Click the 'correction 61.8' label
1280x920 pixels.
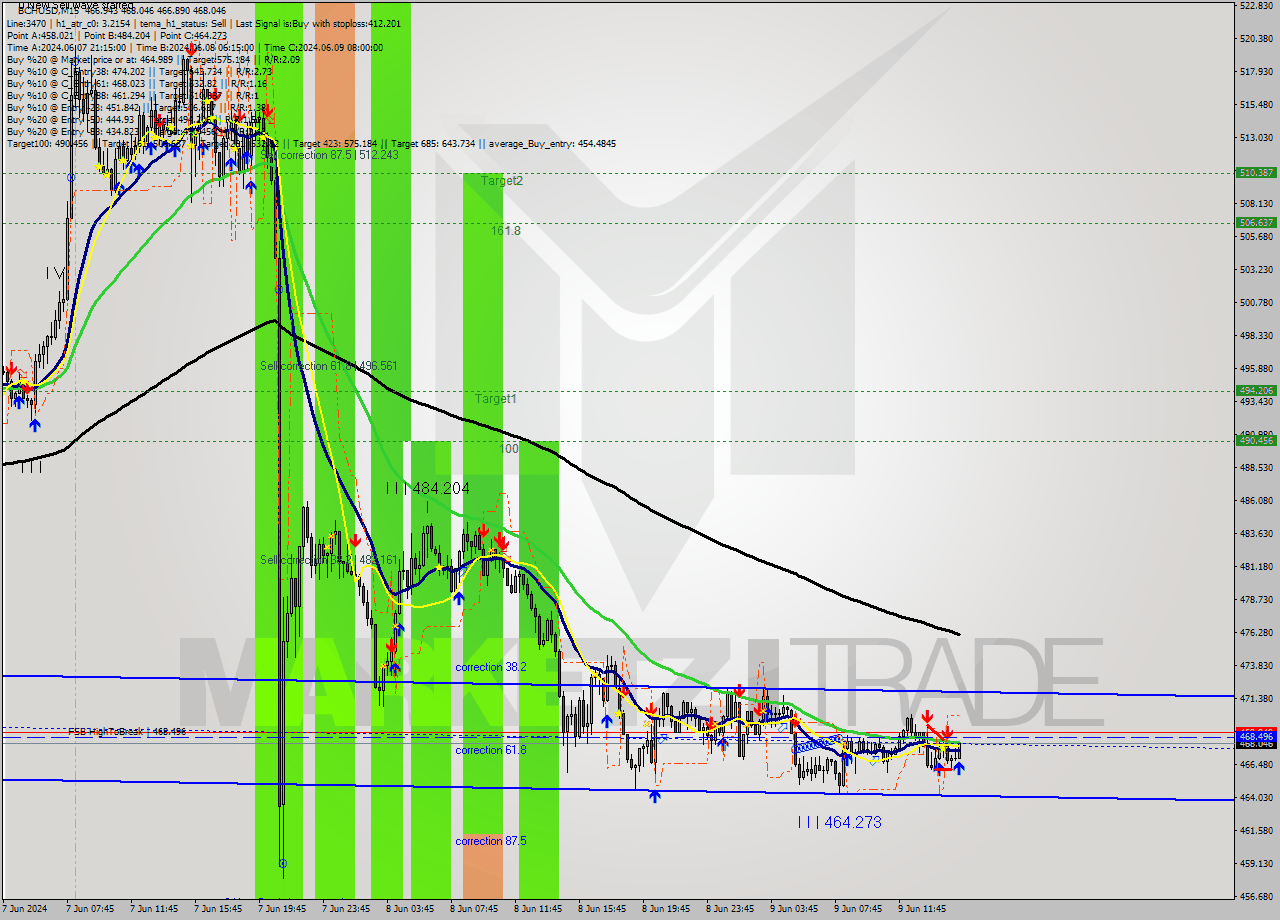(x=491, y=750)
